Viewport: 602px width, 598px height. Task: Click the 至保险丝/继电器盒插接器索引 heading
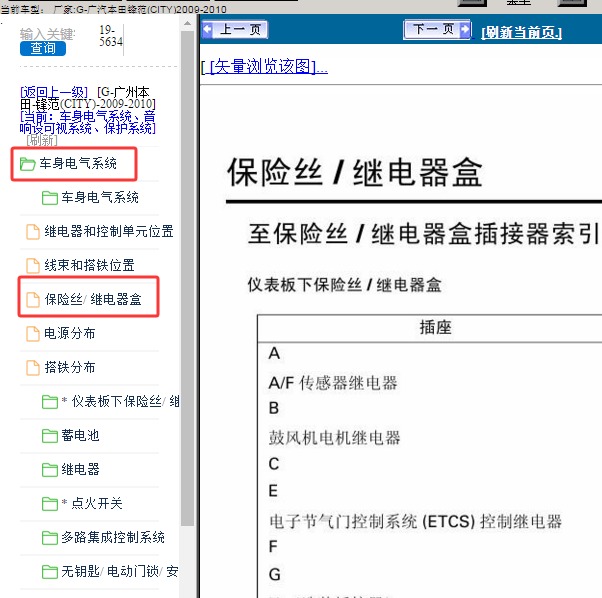click(423, 234)
